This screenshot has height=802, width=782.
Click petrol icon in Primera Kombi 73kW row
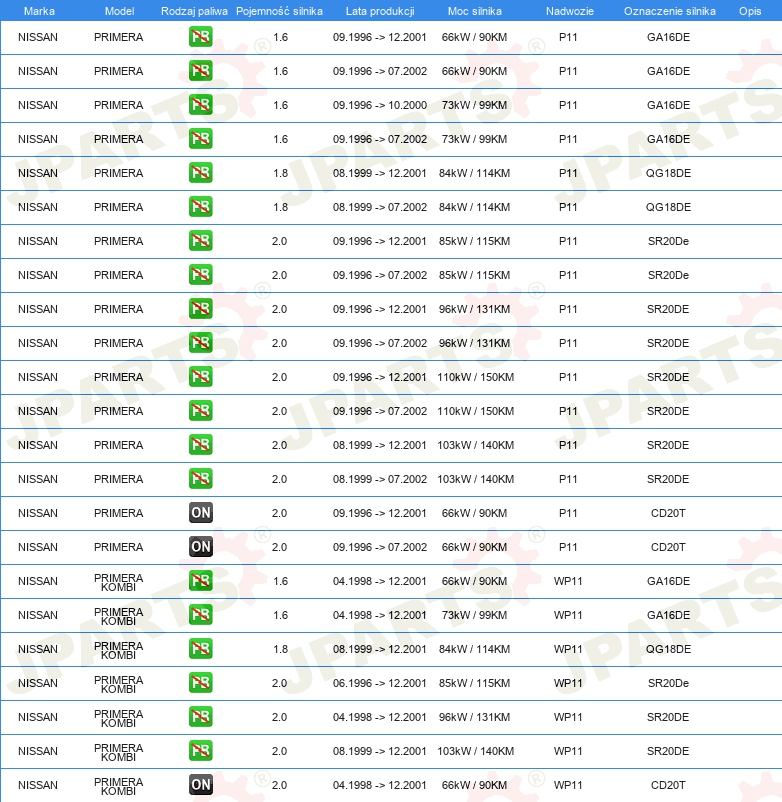pyautogui.click(x=200, y=615)
